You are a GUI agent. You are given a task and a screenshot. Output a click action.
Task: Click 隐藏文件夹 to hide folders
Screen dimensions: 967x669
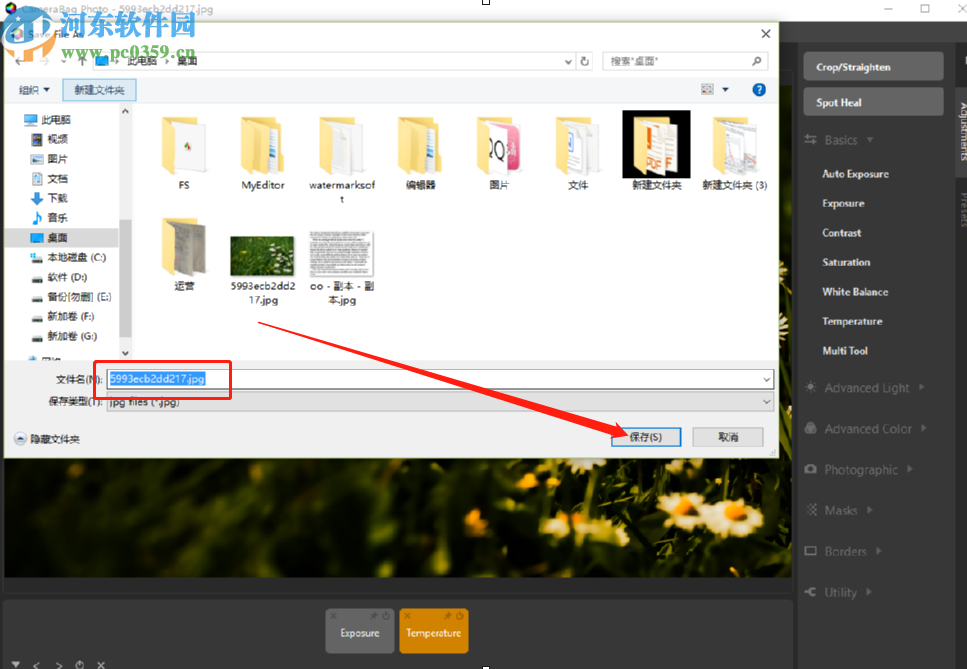click(47, 439)
